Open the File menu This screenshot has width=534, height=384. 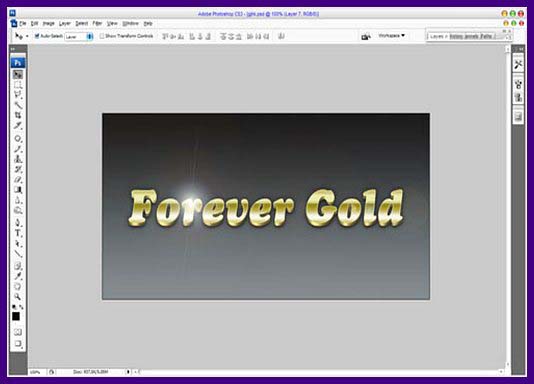(x=22, y=23)
